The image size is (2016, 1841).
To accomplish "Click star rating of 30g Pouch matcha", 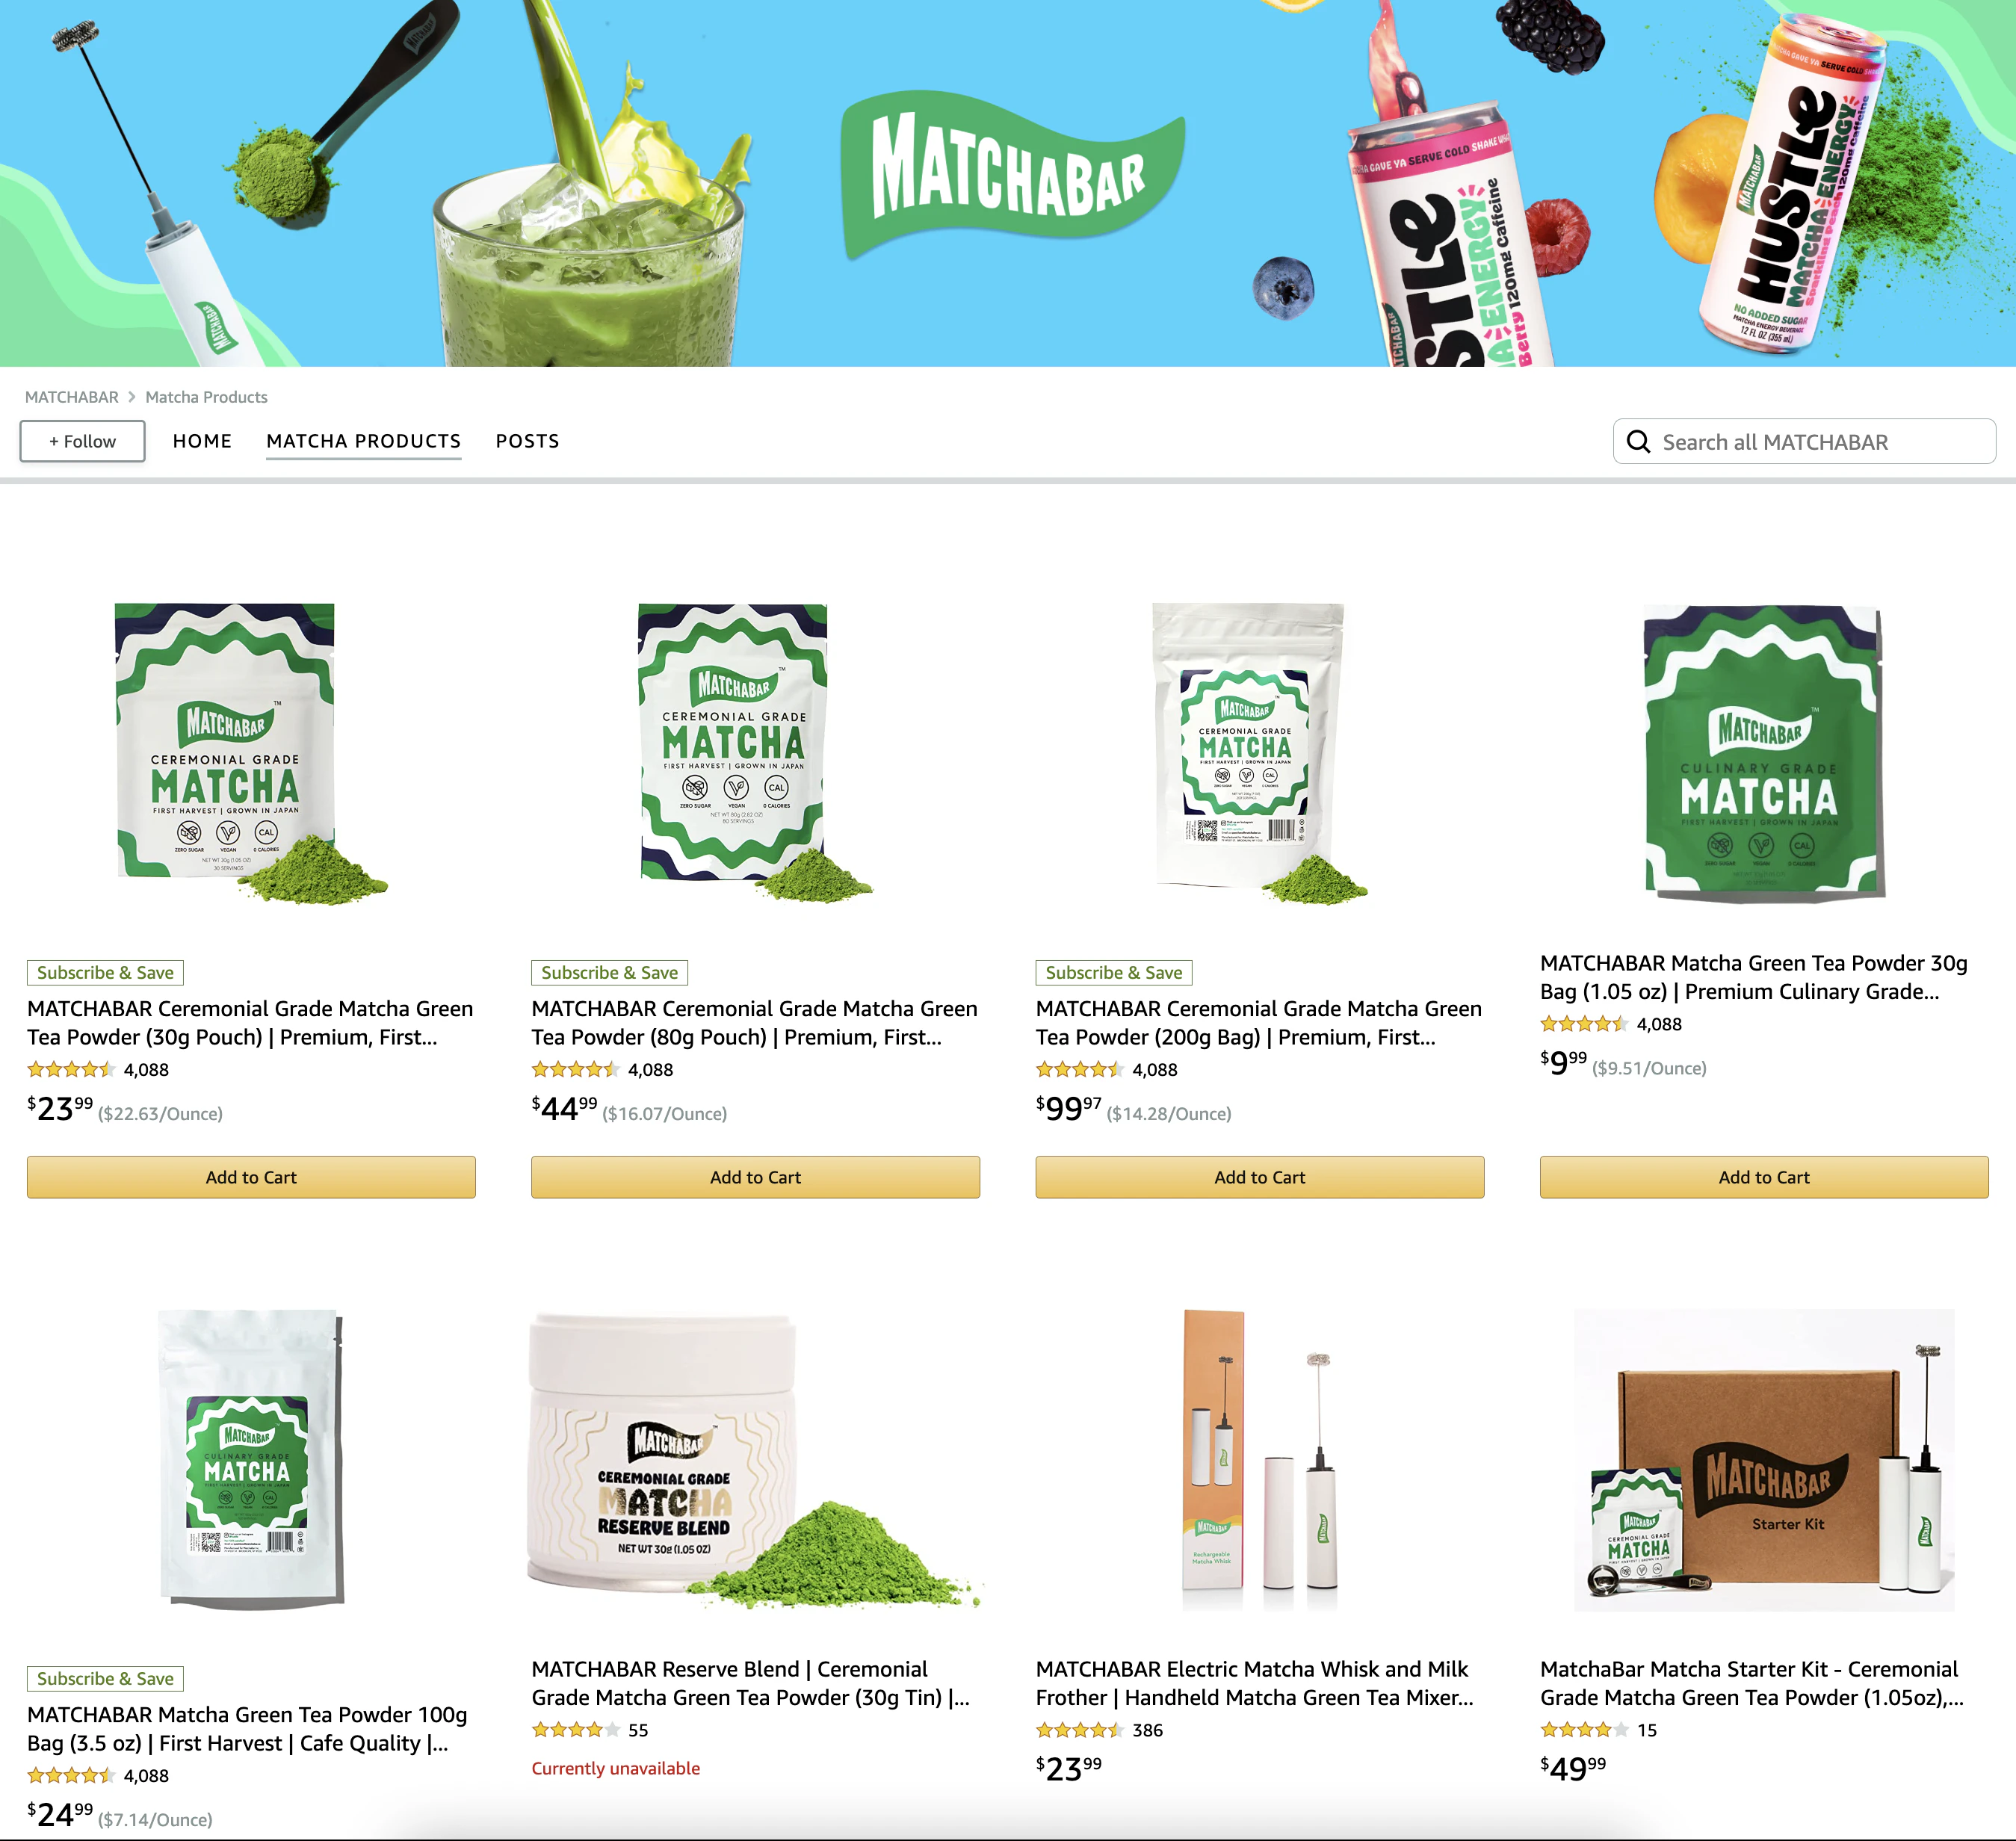I will [71, 1069].
